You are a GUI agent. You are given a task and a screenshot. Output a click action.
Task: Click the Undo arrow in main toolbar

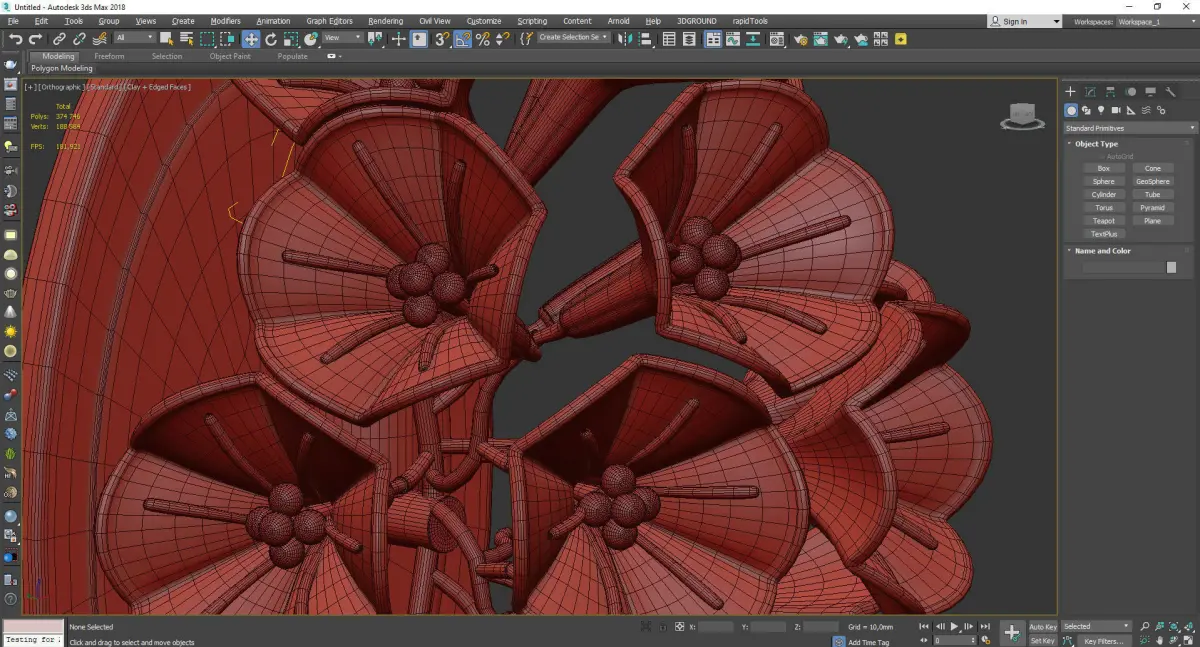pyautogui.click(x=15, y=39)
